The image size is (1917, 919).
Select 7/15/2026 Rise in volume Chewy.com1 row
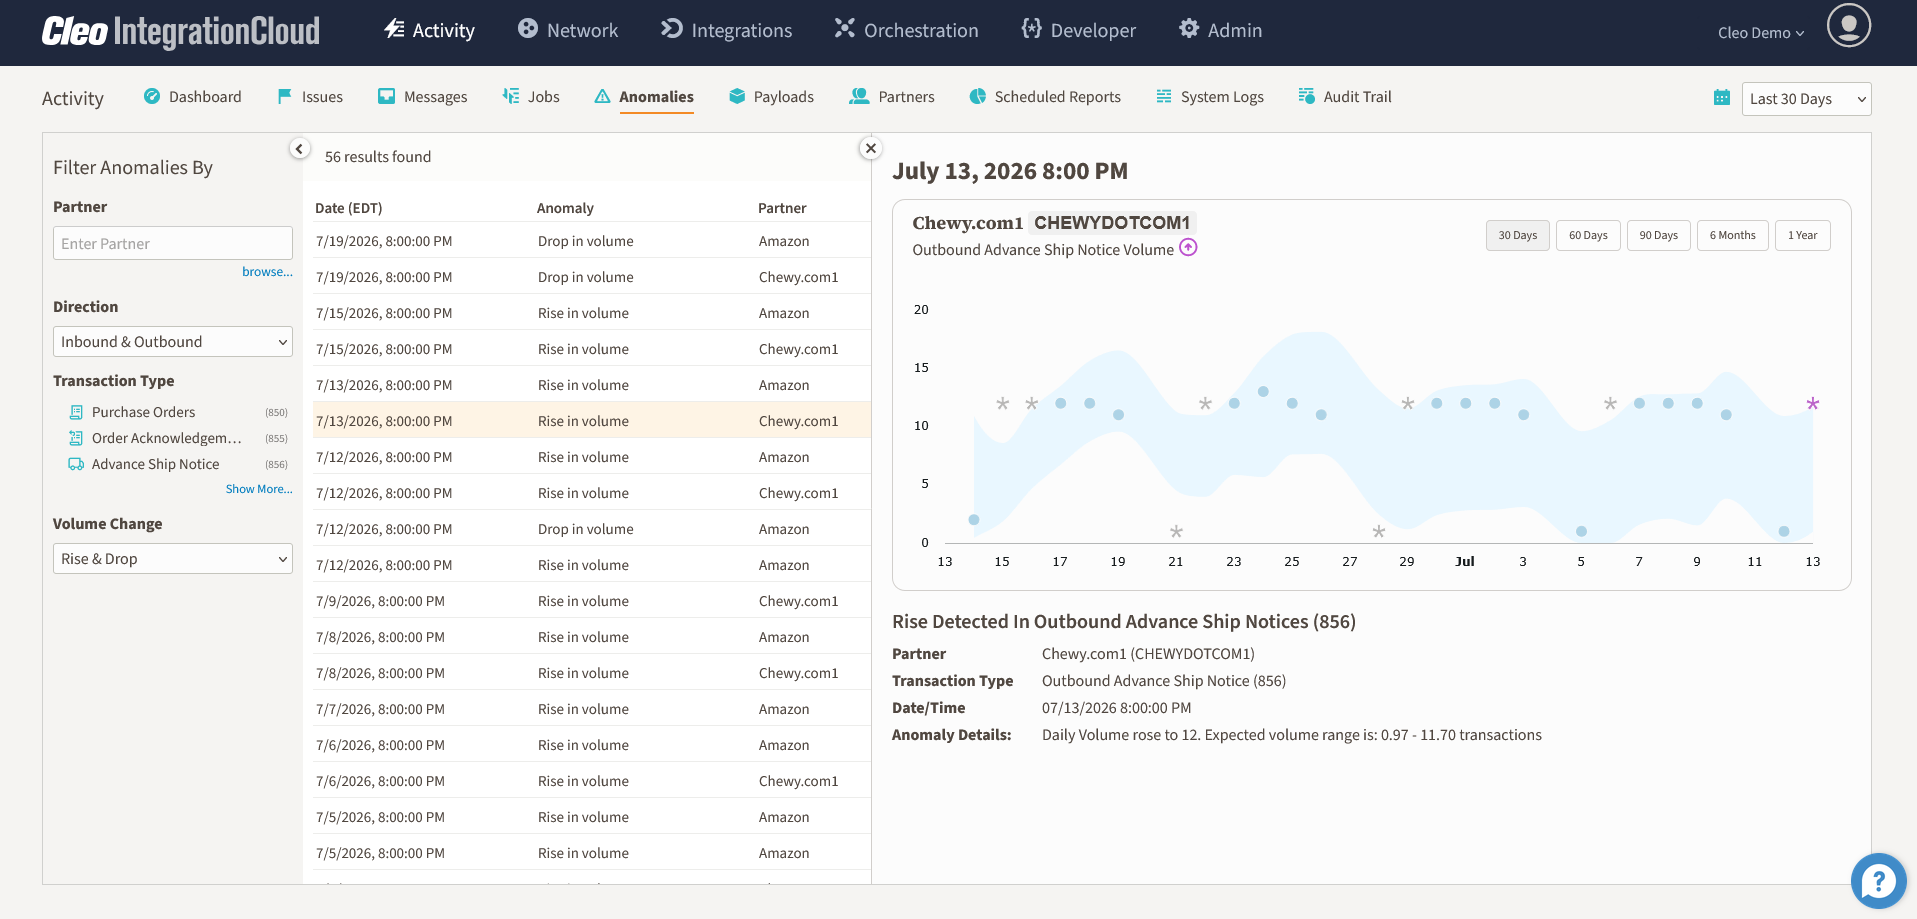click(592, 349)
